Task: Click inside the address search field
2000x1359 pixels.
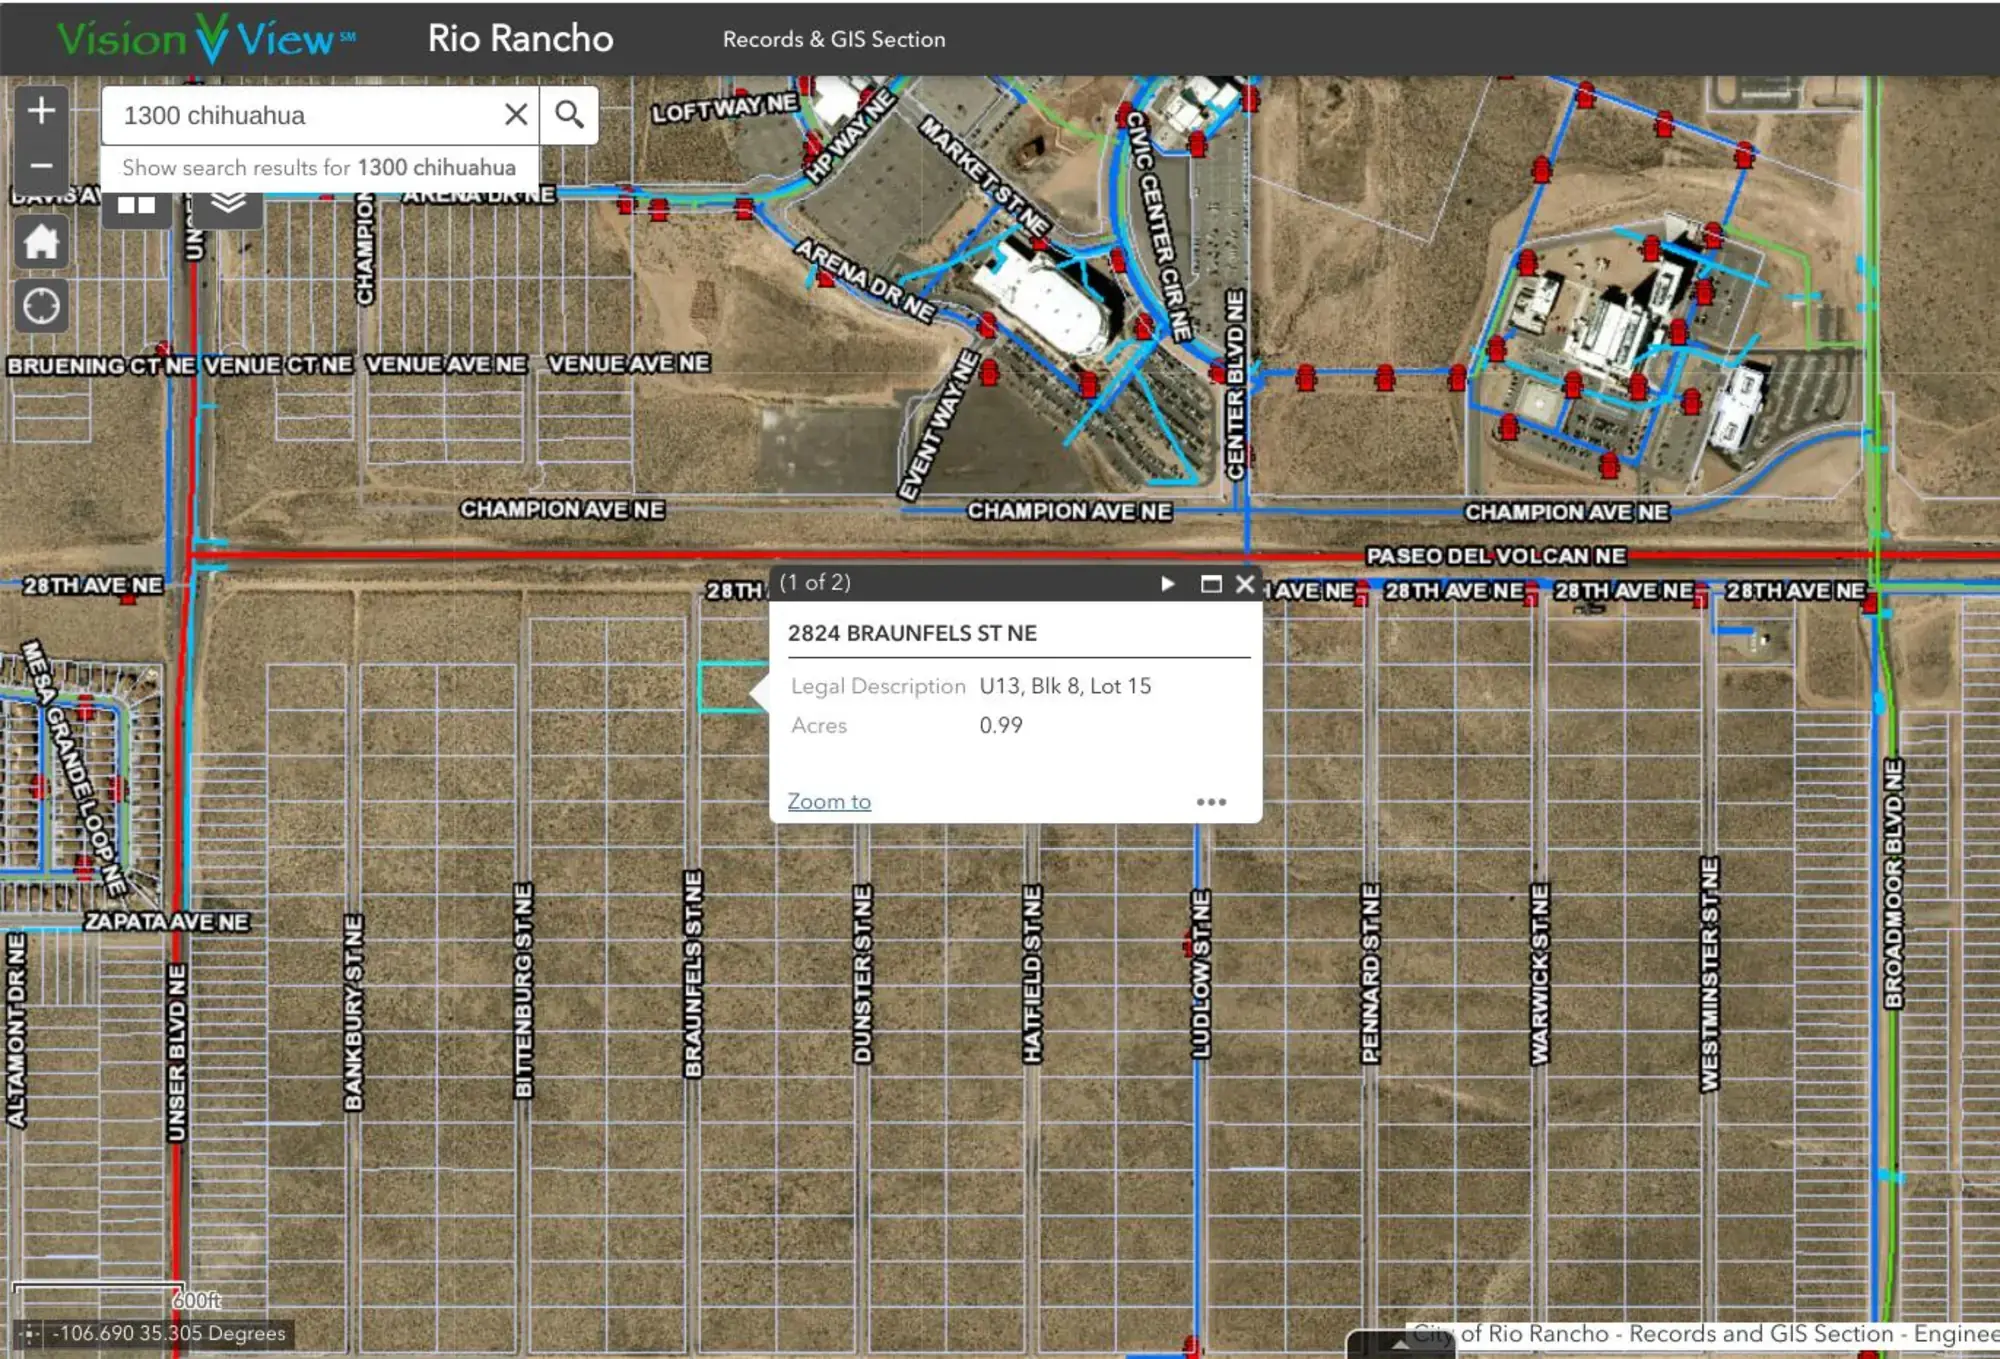Action: (x=300, y=115)
